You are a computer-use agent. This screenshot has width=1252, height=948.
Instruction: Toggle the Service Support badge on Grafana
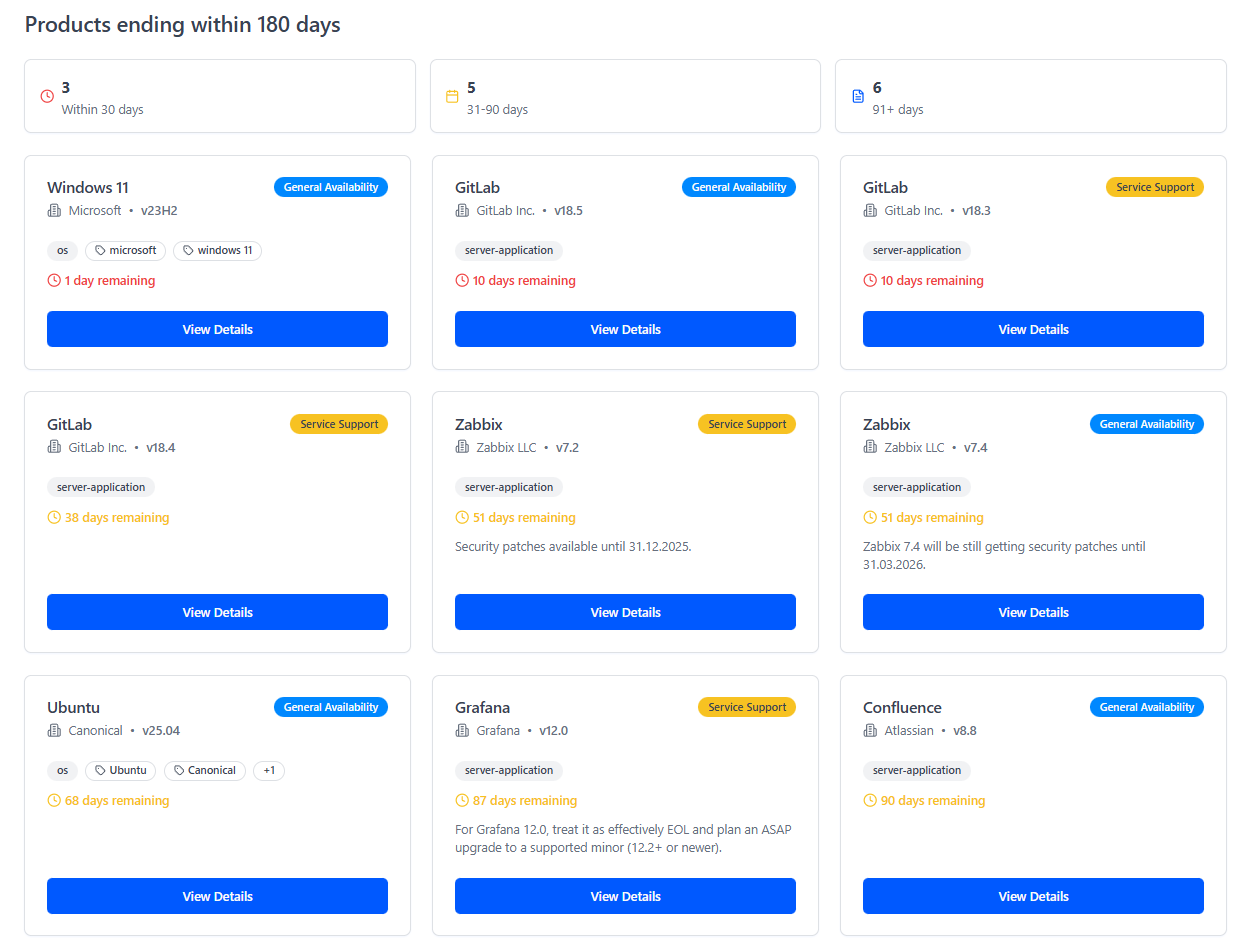[747, 707]
